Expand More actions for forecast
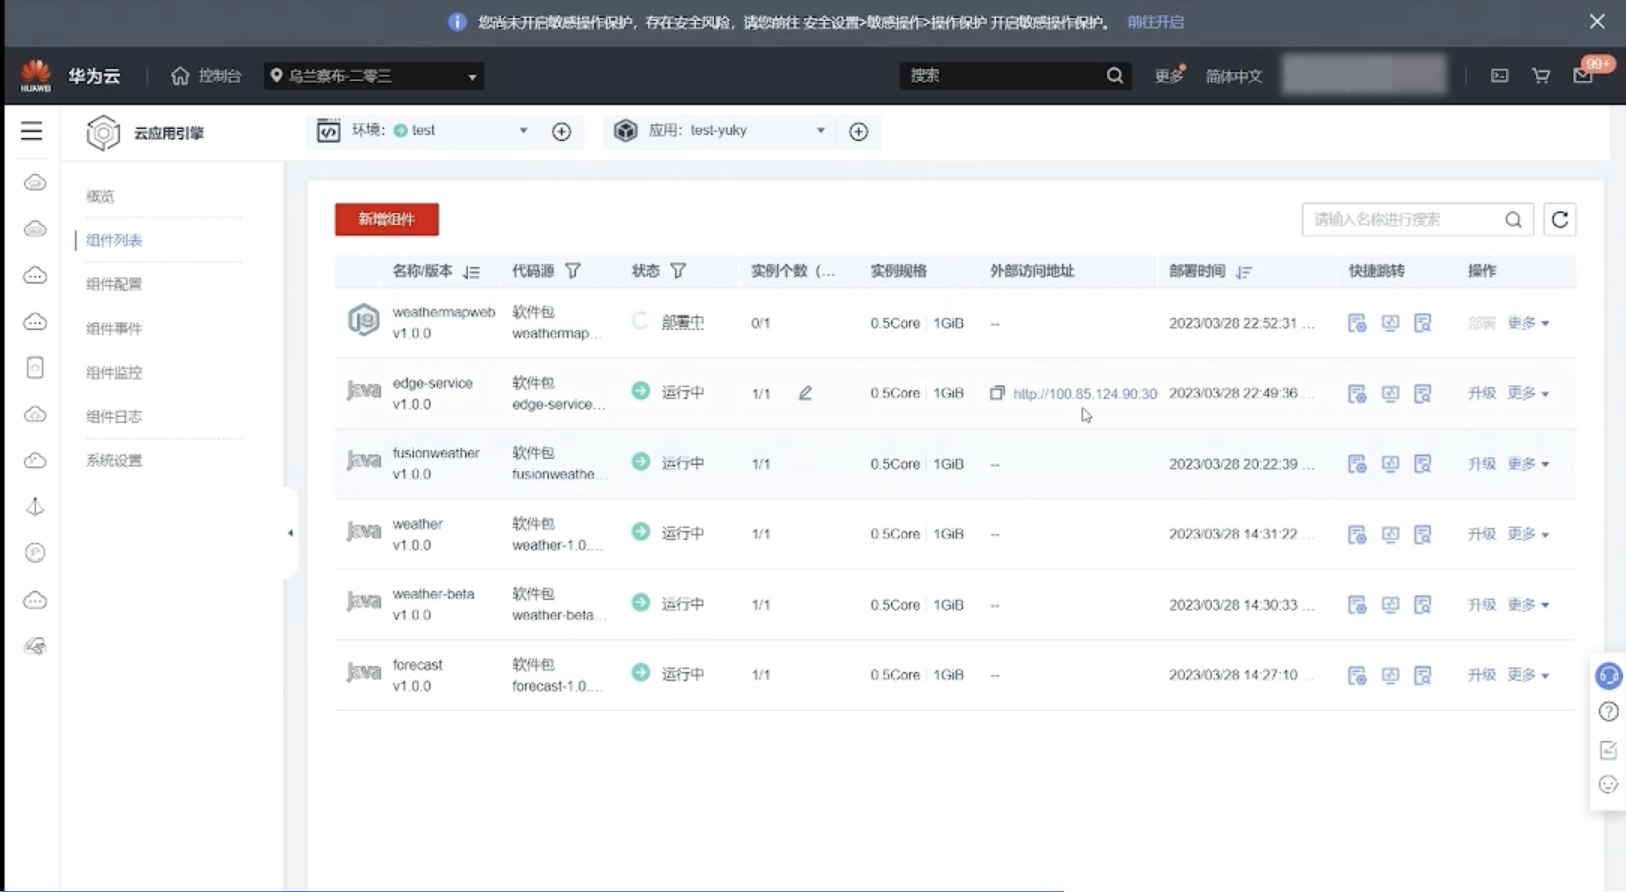 point(1528,675)
